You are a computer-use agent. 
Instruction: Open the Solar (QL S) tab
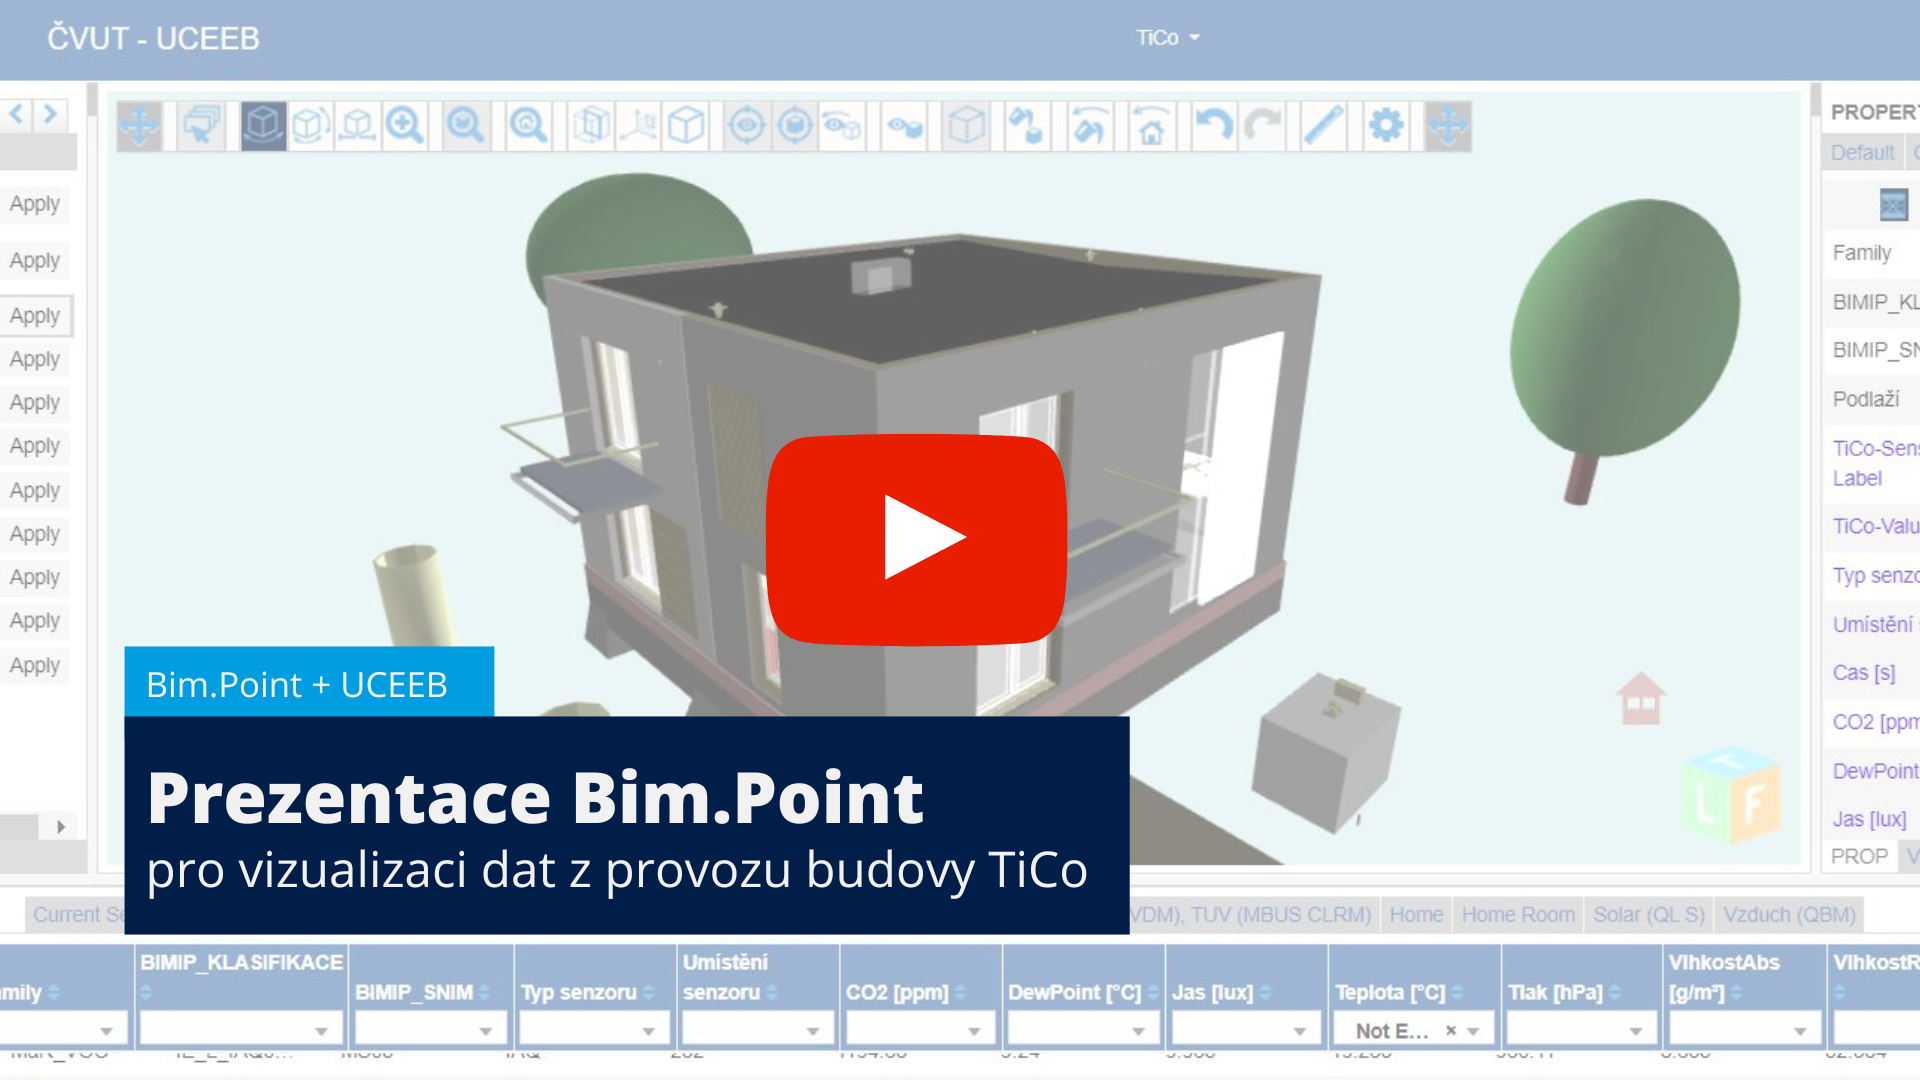[1649, 915]
